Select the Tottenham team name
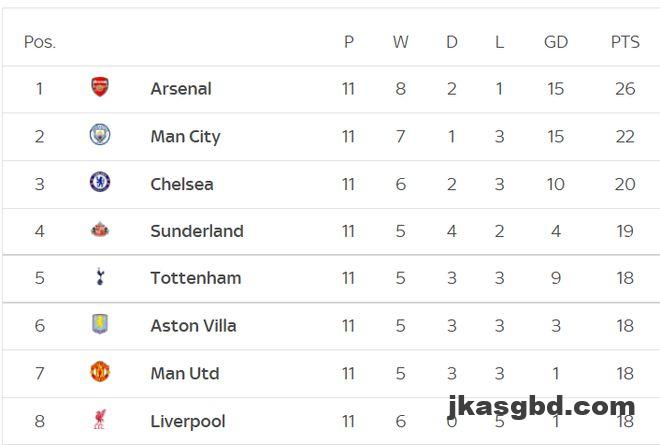This screenshot has height=445, width=660. [196, 278]
